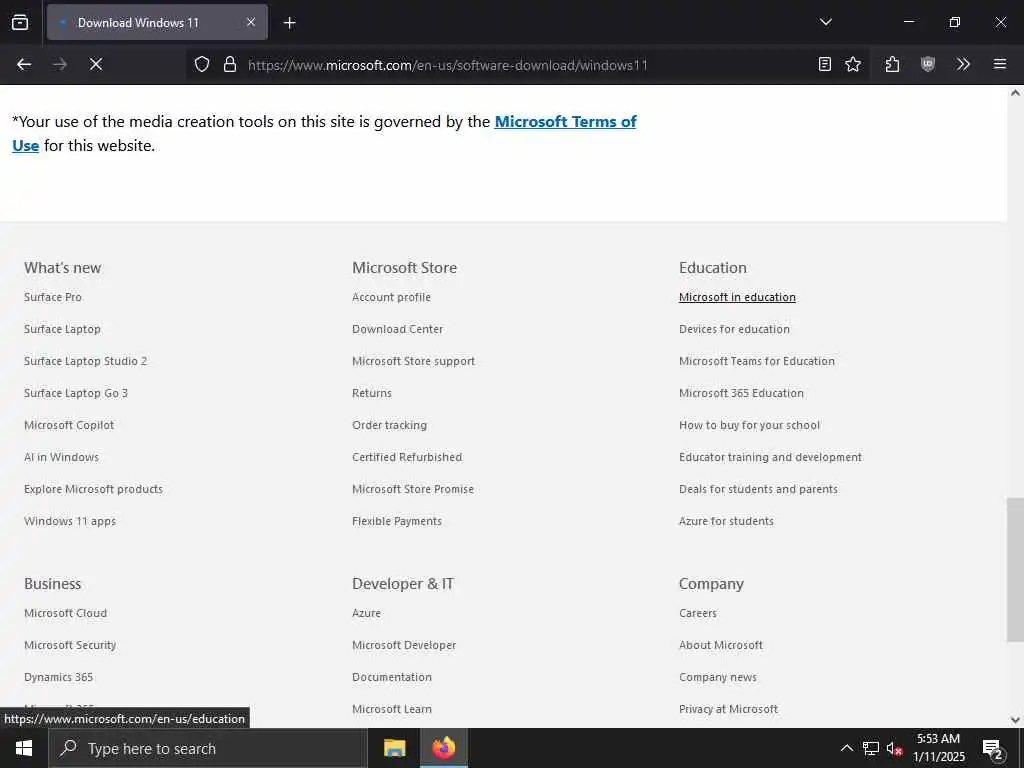Open Microsoft Copilot footer link
The width and height of the screenshot is (1024, 768).
69,425
